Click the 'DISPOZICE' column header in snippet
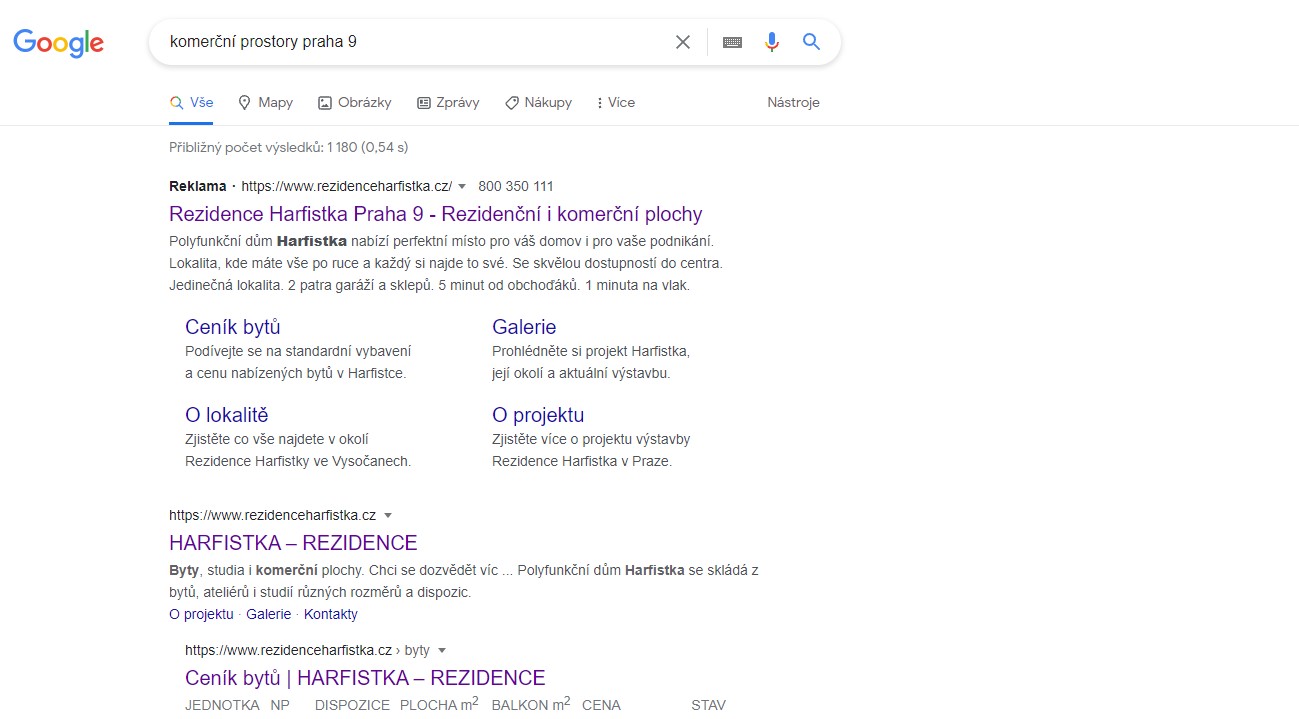The image size is (1299, 719). pyautogui.click(x=352, y=705)
